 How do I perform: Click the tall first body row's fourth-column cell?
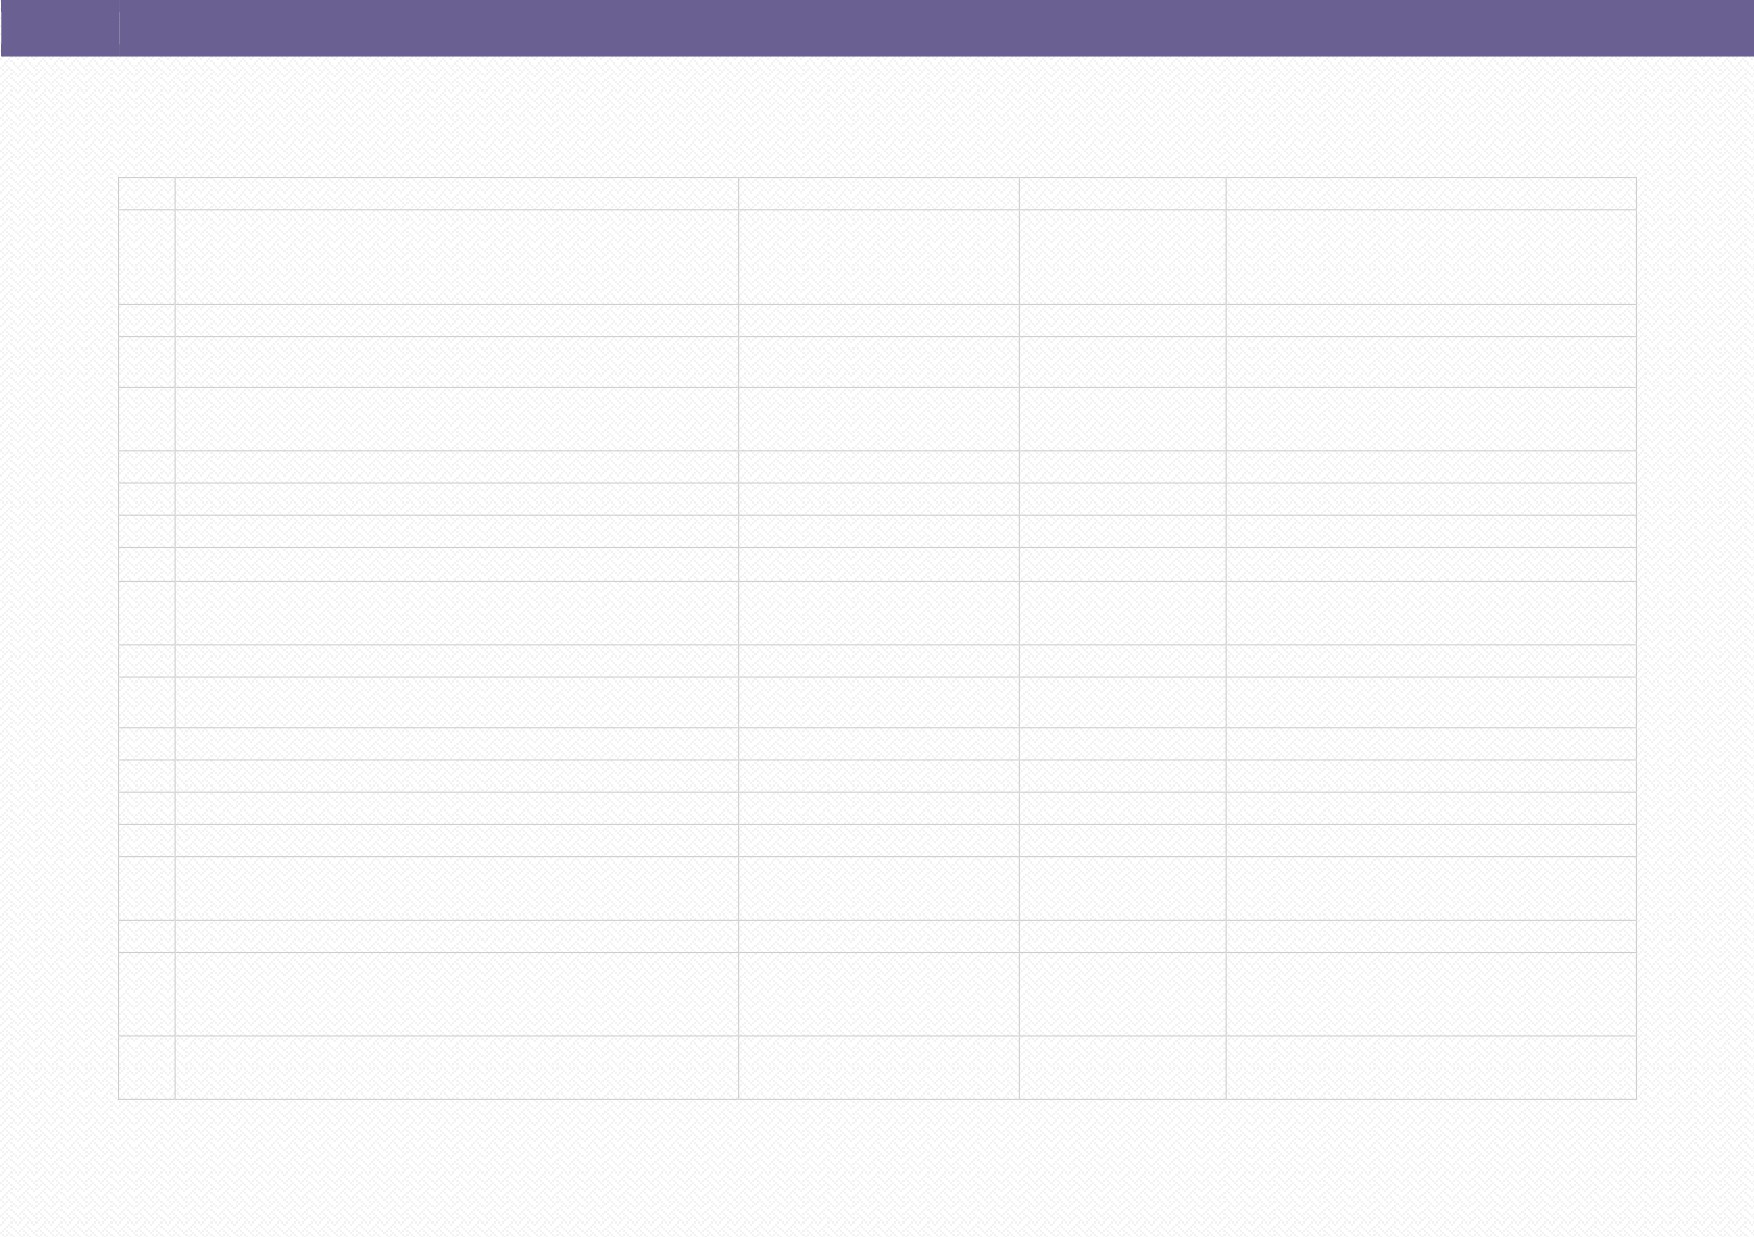pos(1122,257)
